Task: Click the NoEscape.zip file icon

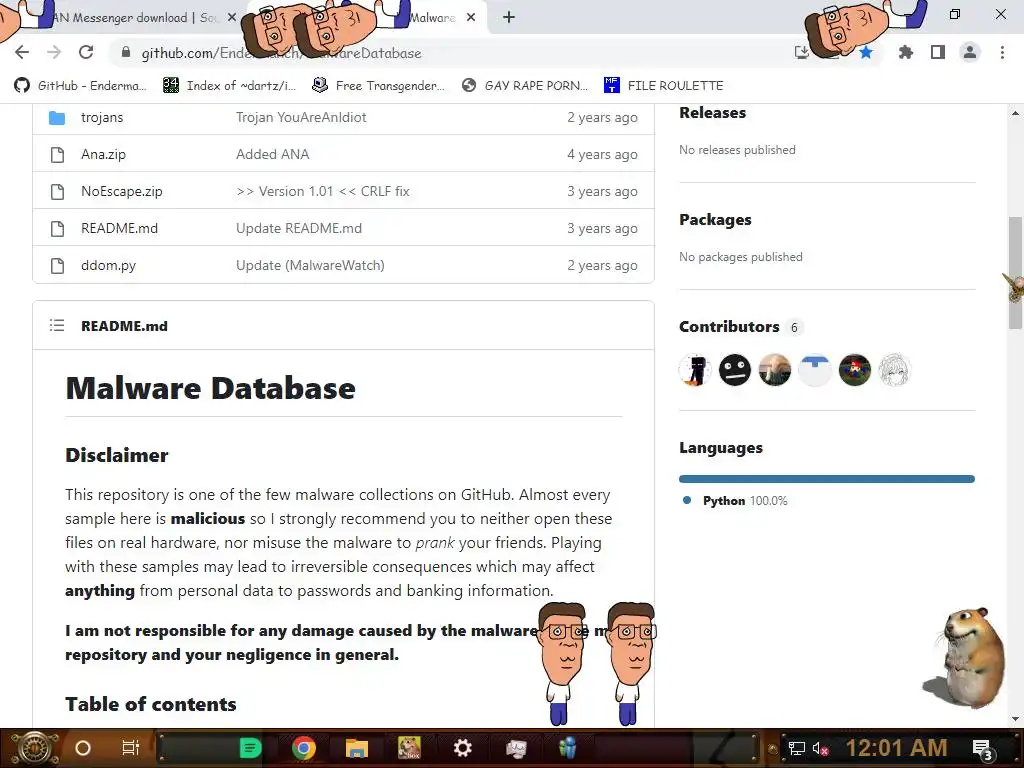Action: pos(57,191)
